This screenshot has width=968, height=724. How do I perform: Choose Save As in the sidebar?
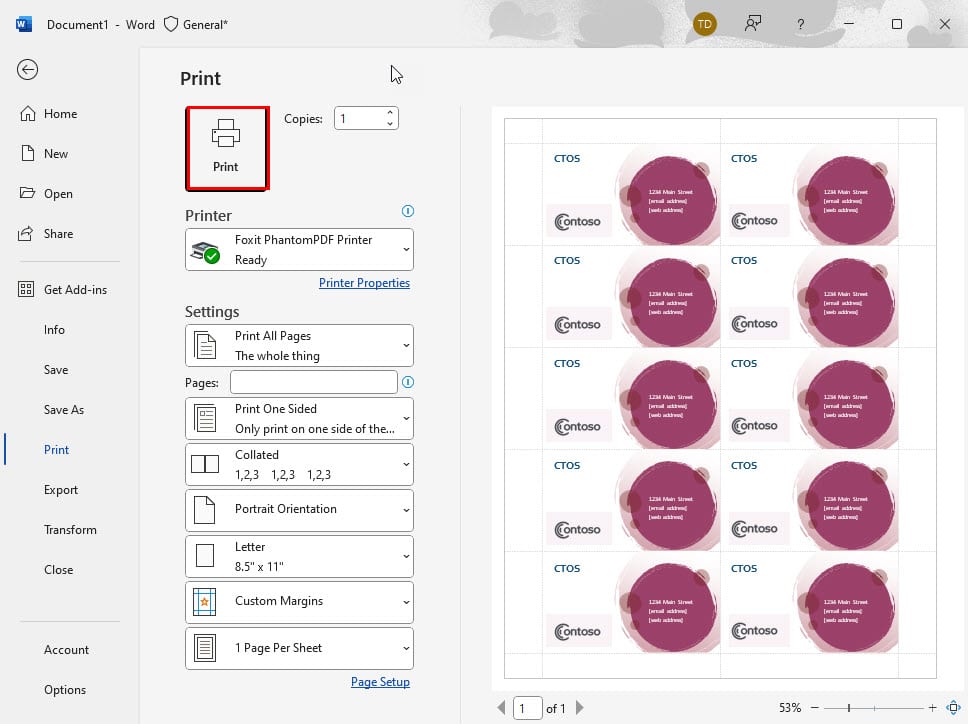click(x=64, y=410)
